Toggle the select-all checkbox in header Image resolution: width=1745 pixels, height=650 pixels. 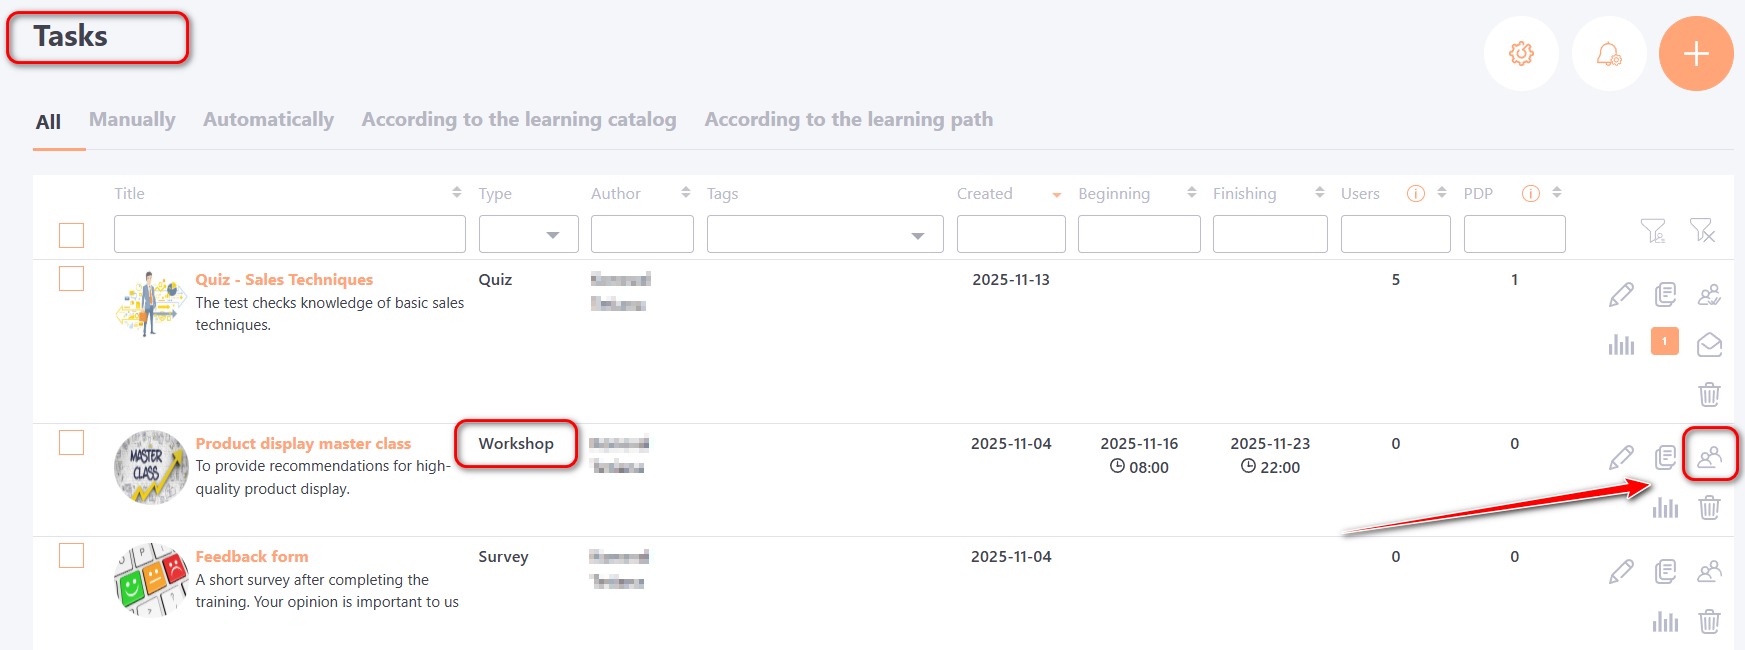(x=72, y=235)
